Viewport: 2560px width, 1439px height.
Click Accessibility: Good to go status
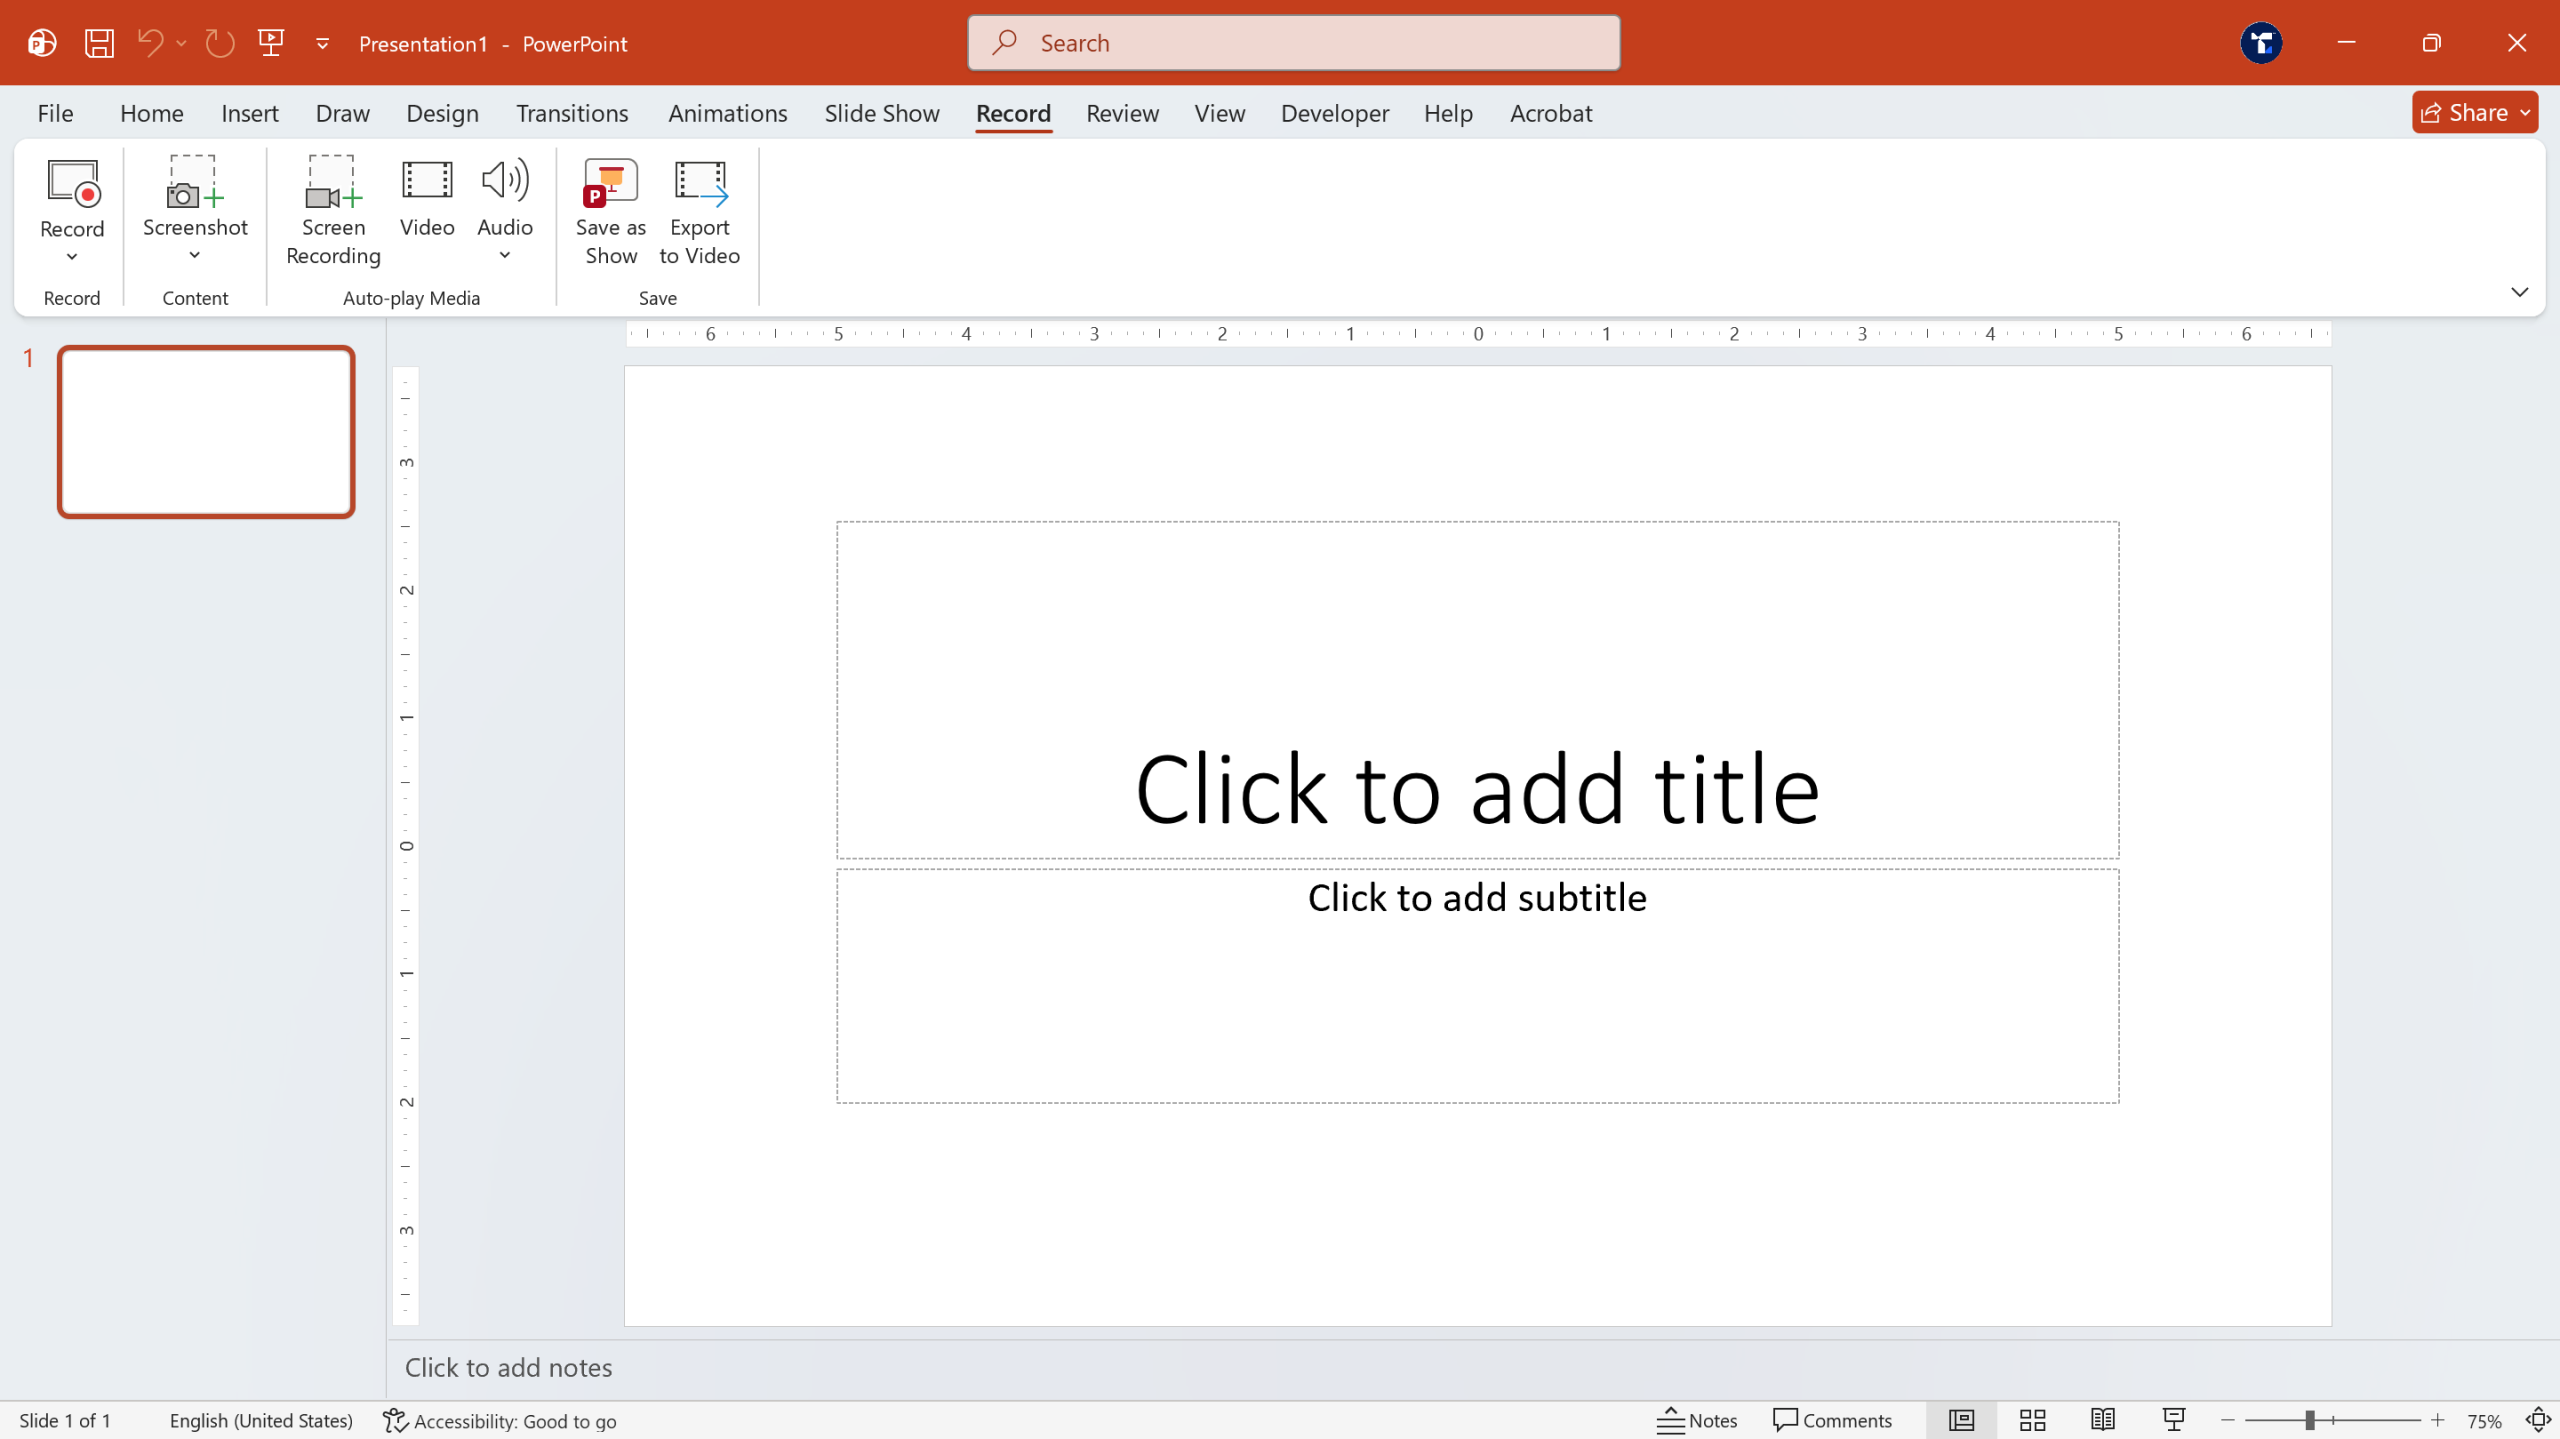pos(500,1420)
